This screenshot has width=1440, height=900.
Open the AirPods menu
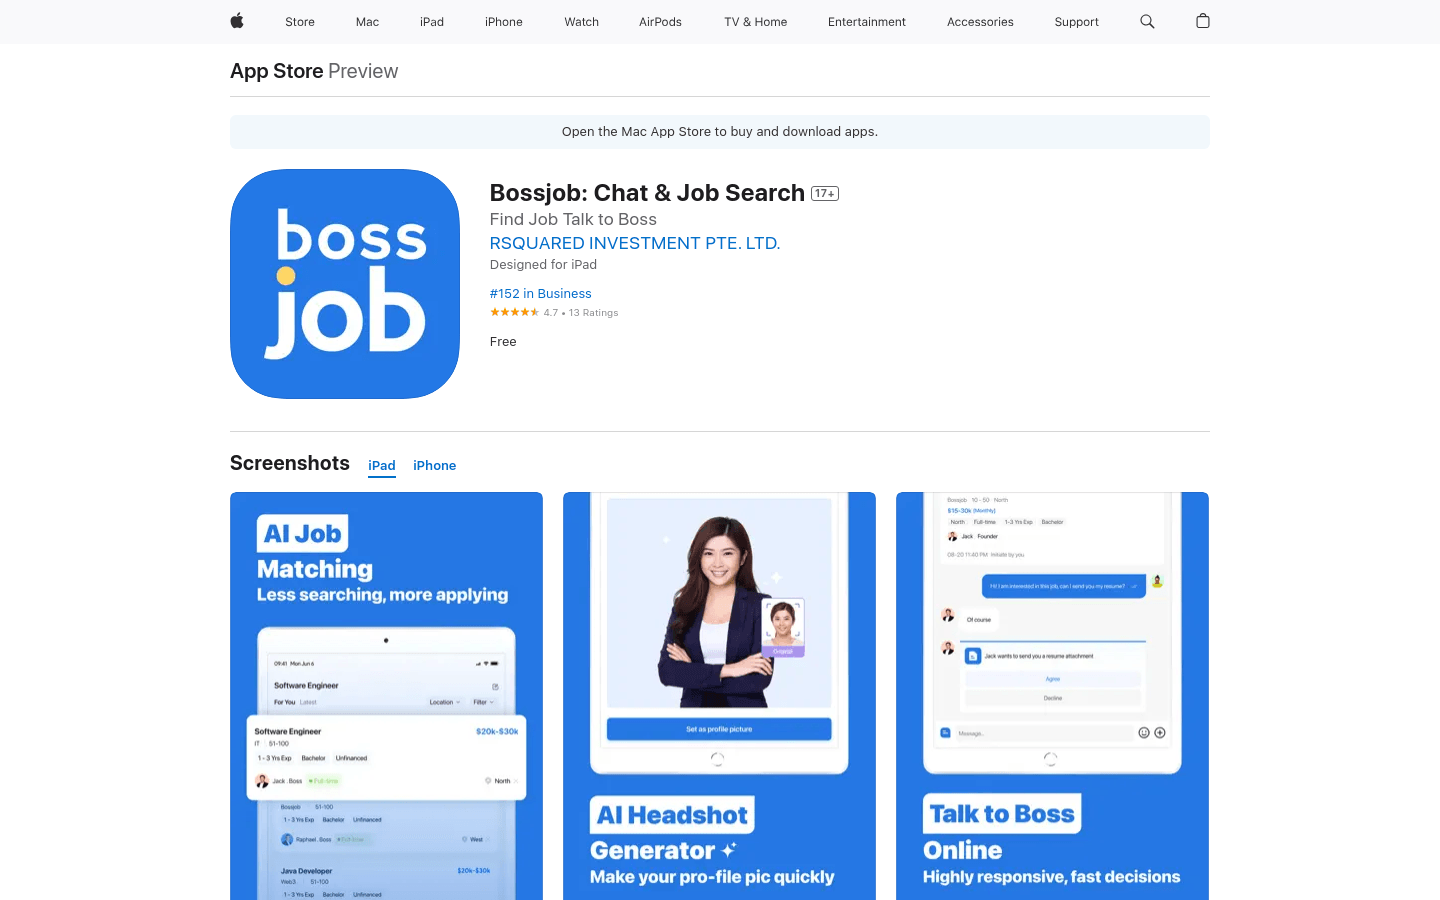coord(660,22)
